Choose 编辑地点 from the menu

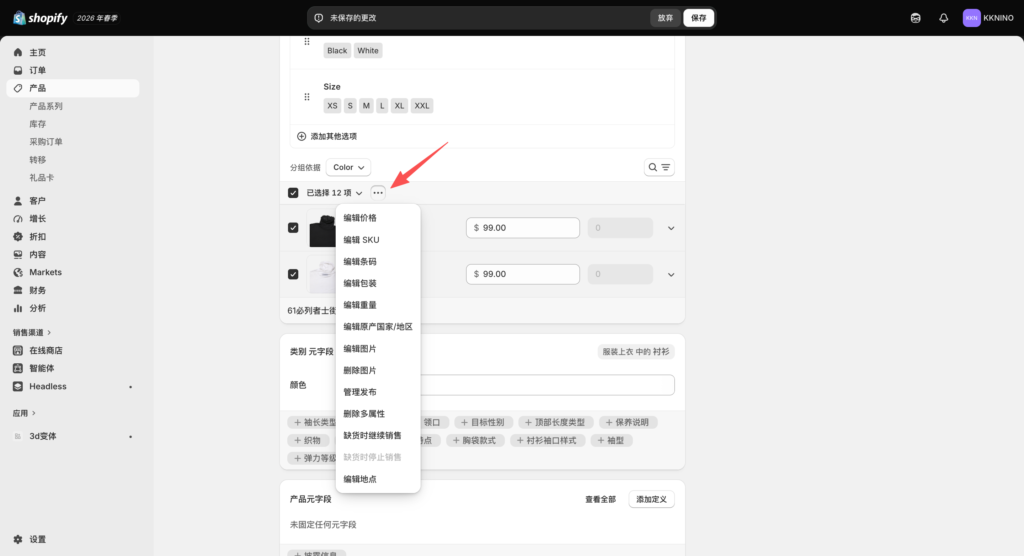click(377, 479)
